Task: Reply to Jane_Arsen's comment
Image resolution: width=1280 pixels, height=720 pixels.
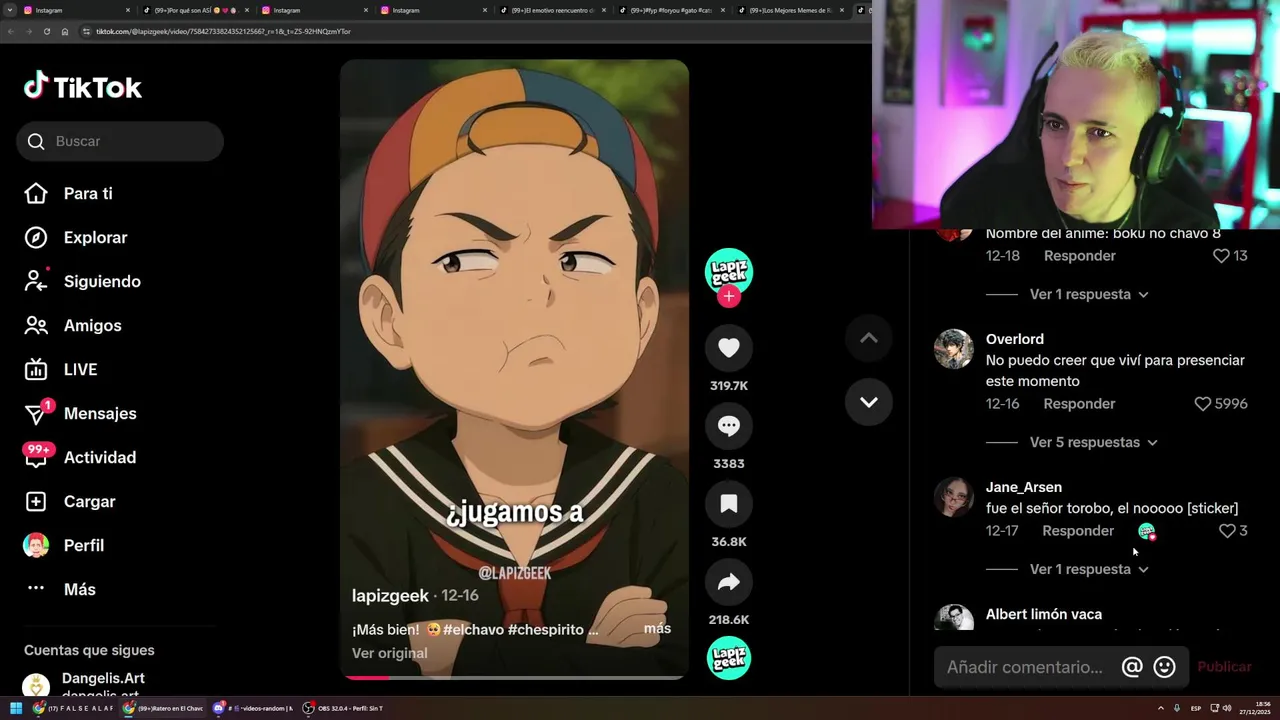Action: pos(1078,531)
